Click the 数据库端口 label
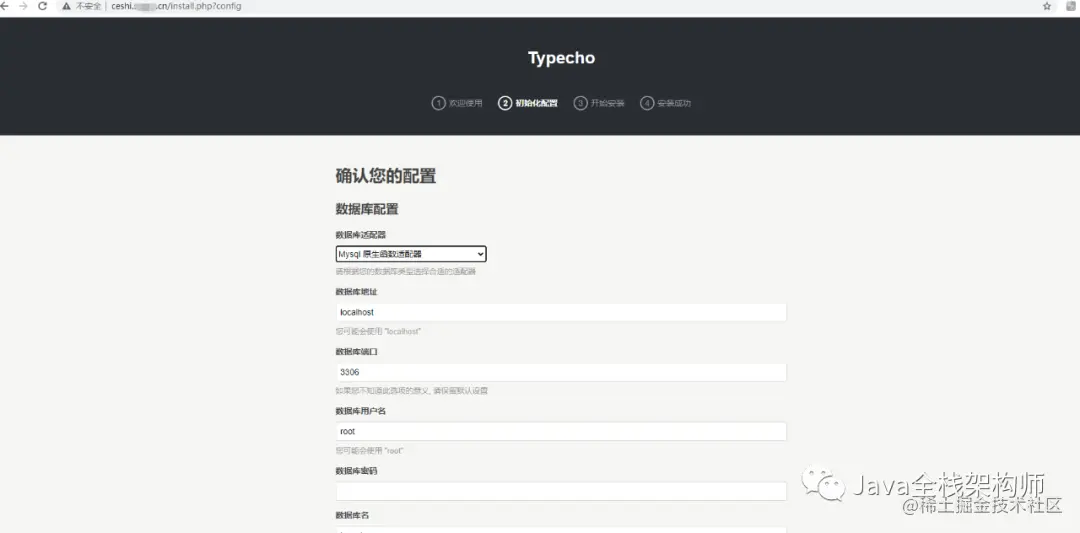This screenshot has height=533, width=1080. pyautogui.click(x=356, y=352)
